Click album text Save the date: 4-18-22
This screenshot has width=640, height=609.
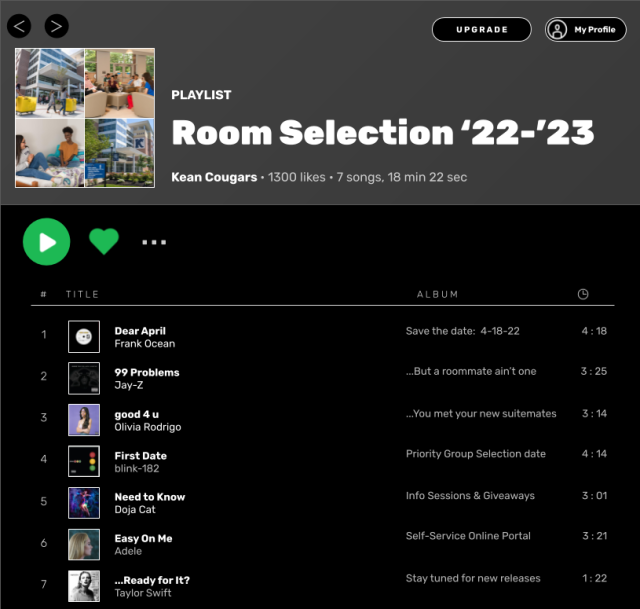click(x=462, y=331)
